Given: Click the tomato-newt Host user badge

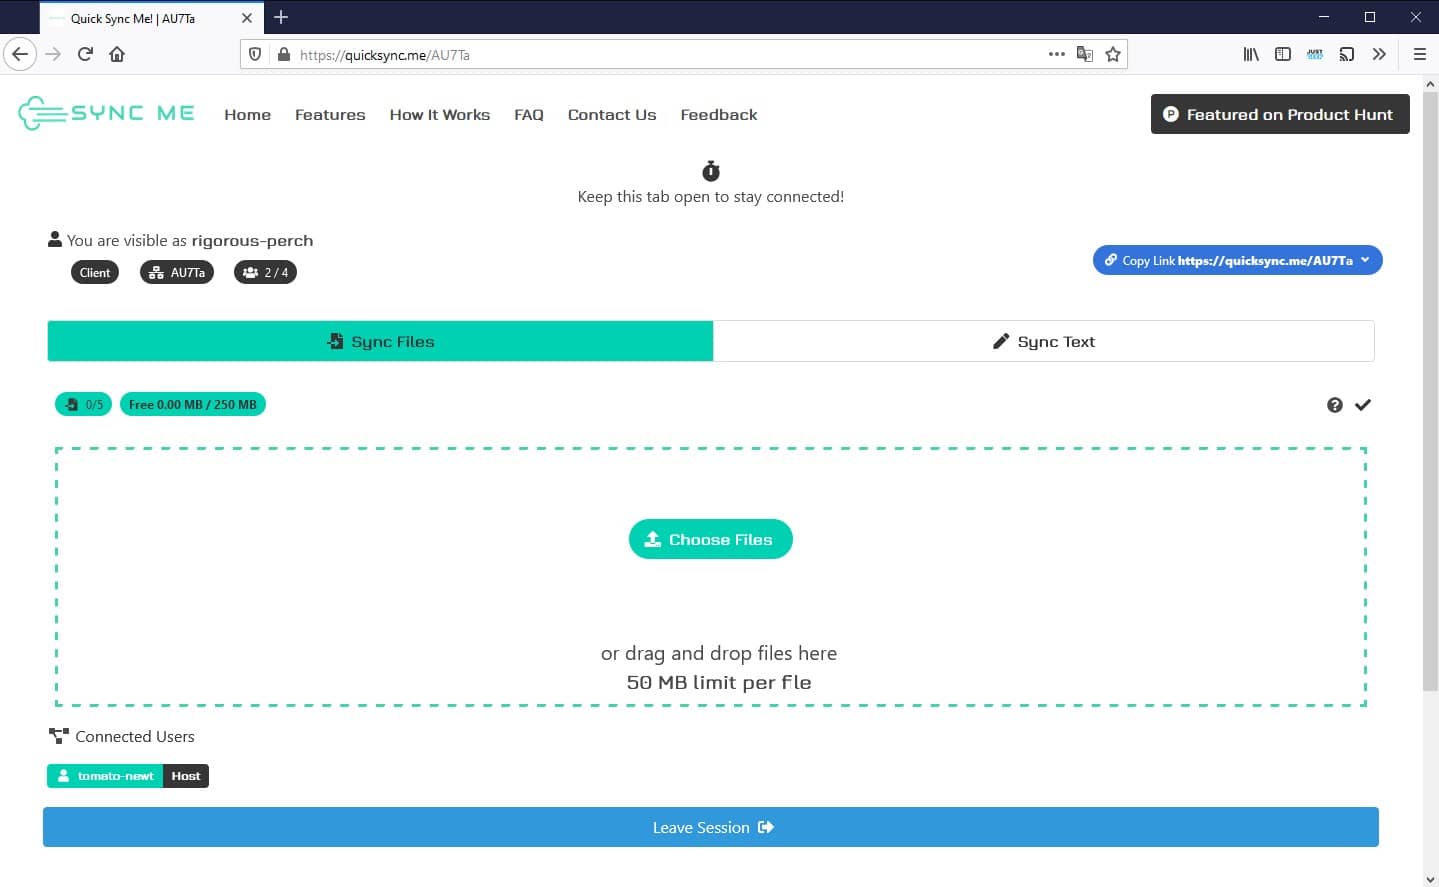Looking at the screenshot, I should (128, 776).
